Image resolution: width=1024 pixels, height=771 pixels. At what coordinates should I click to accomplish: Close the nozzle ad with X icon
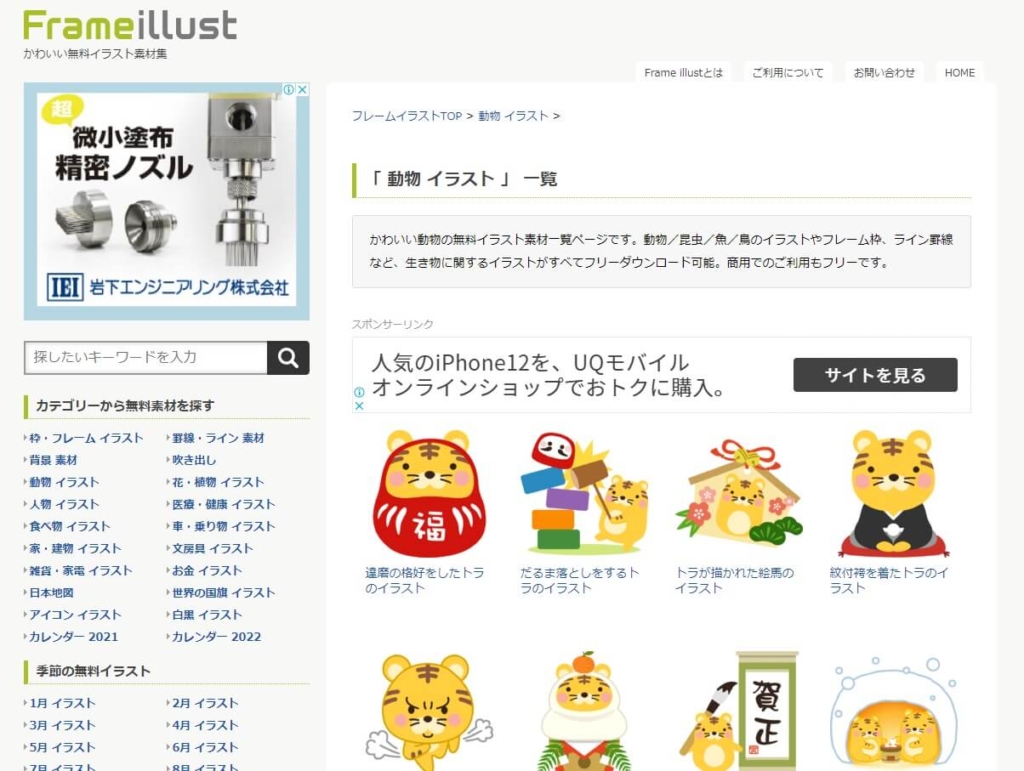[302, 89]
